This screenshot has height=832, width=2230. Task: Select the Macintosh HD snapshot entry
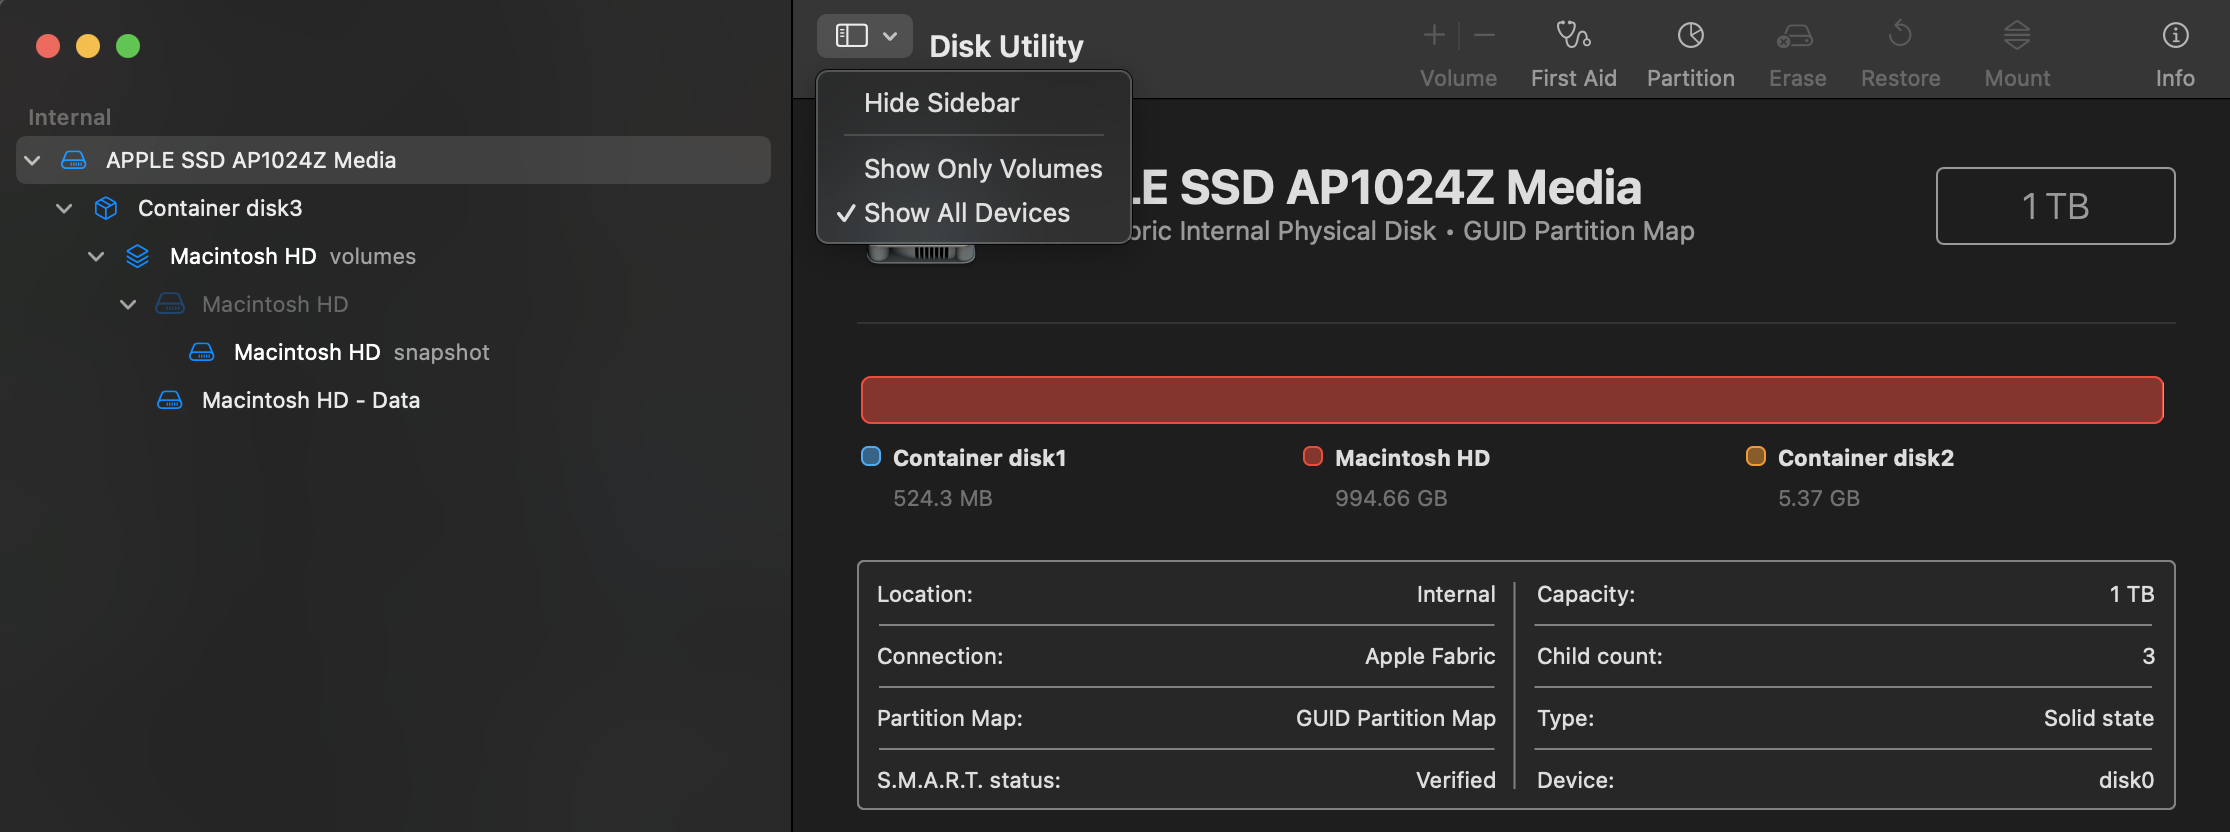coord(360,352)
